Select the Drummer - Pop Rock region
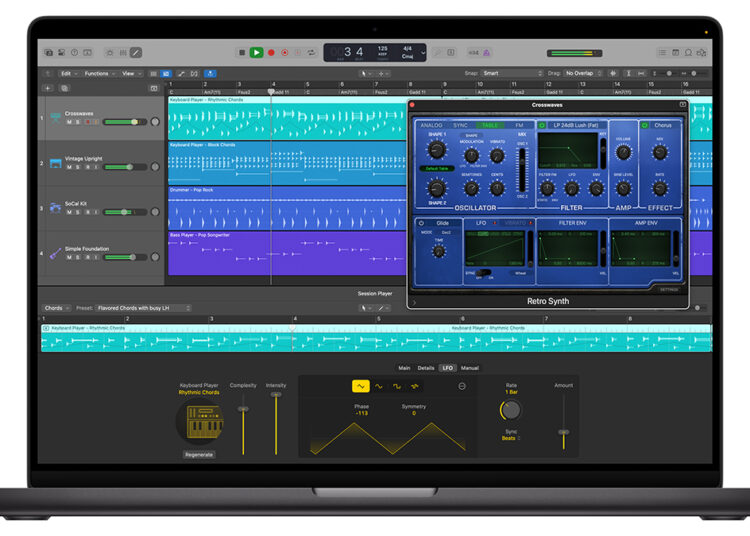The image size is (750, 536). click(x=287, y=208)
